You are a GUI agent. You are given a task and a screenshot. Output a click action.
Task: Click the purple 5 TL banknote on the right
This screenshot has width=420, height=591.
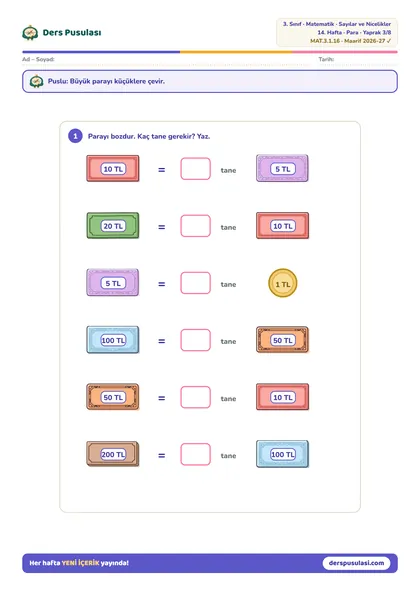point(282,168)
